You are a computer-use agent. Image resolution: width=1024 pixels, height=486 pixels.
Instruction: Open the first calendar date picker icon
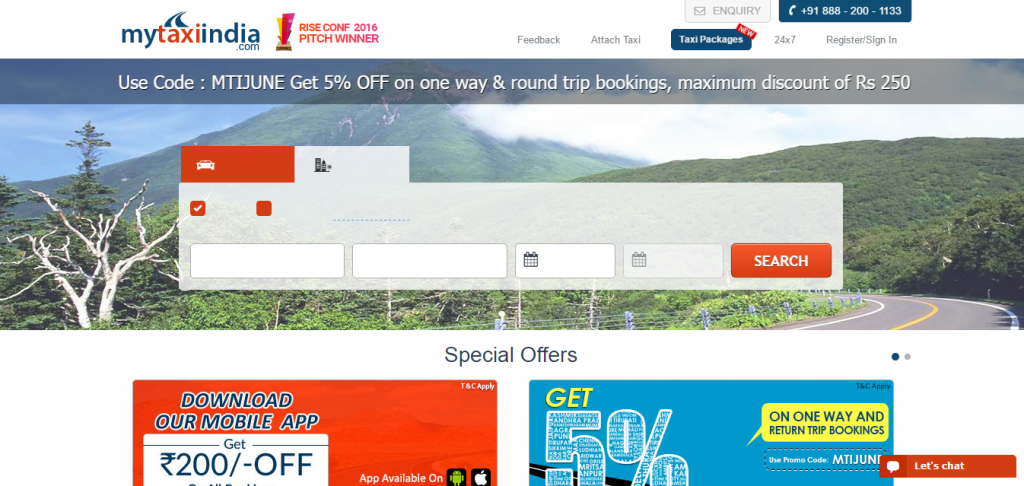click(x=531, y=260)
